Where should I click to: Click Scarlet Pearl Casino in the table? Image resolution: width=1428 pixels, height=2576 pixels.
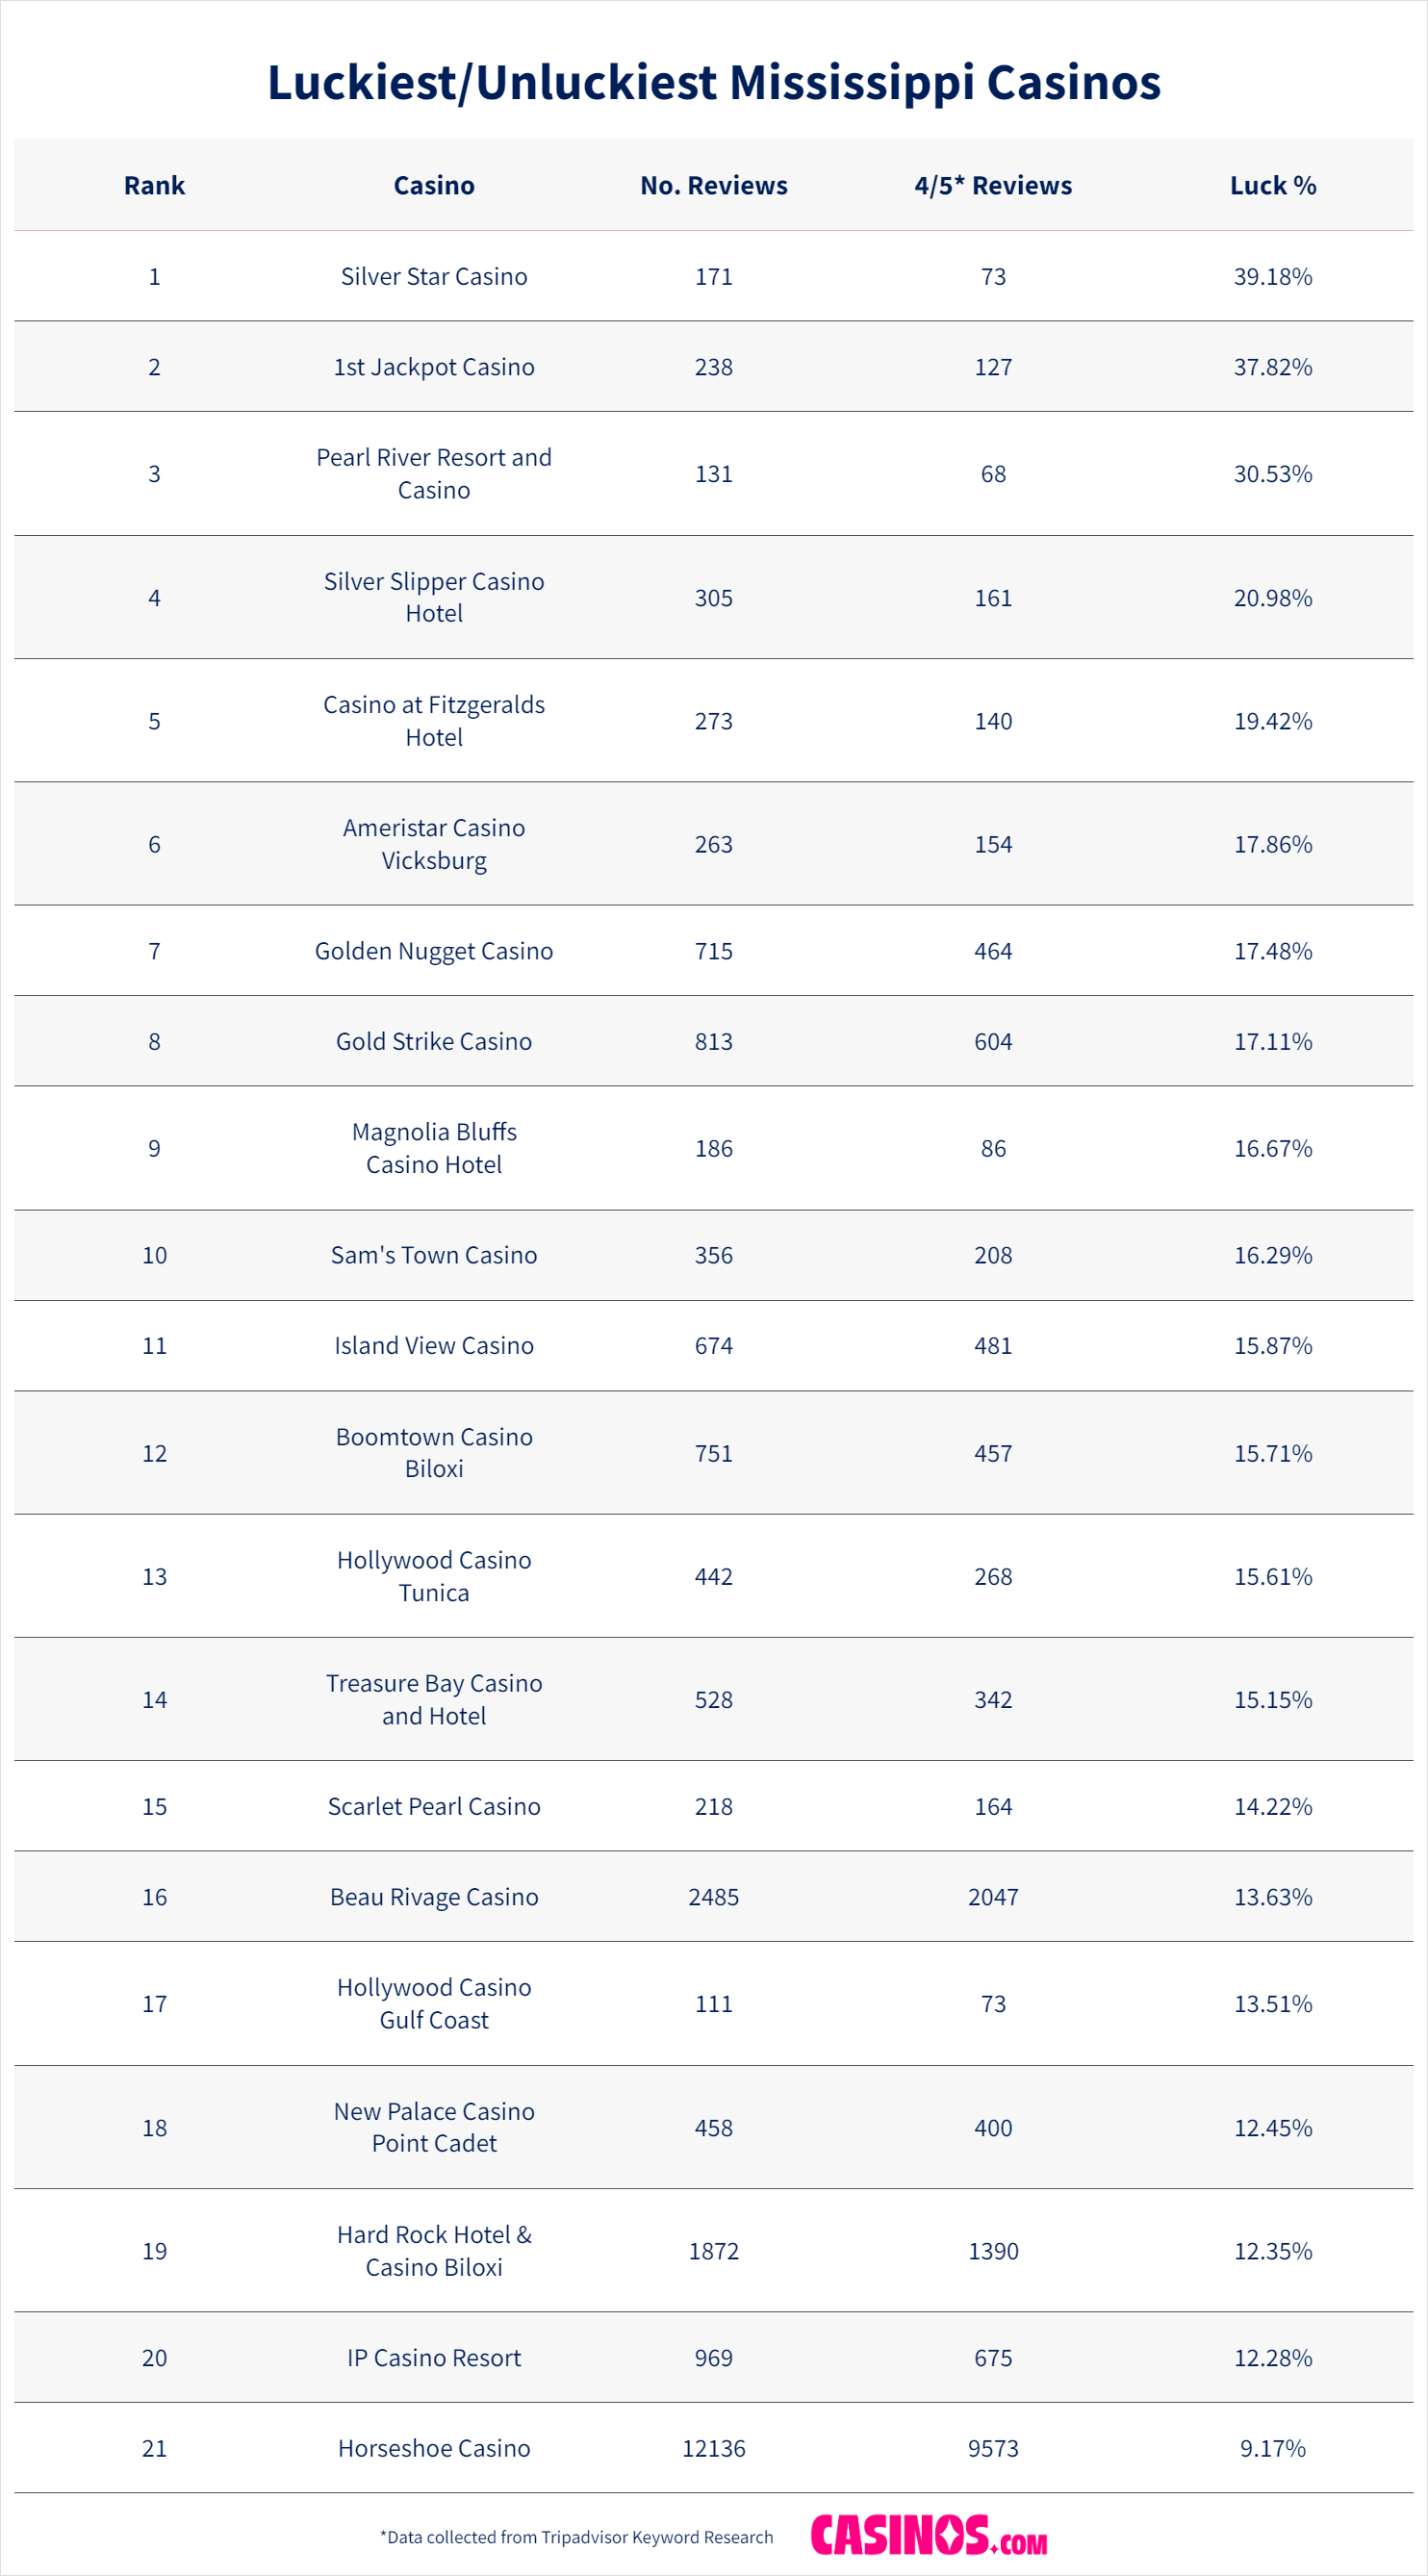pyautogui.click(x=434, y=1806)
